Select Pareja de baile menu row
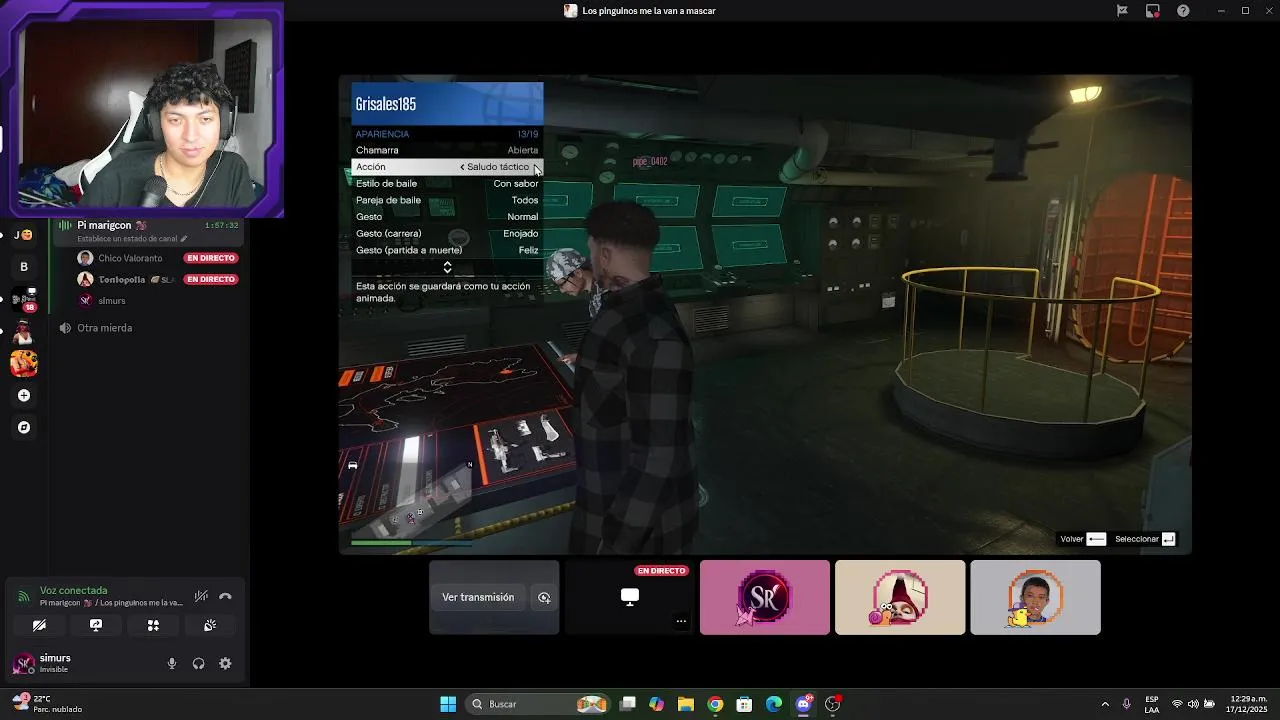Screen dimensions: 1280x720 coord(447,200)
